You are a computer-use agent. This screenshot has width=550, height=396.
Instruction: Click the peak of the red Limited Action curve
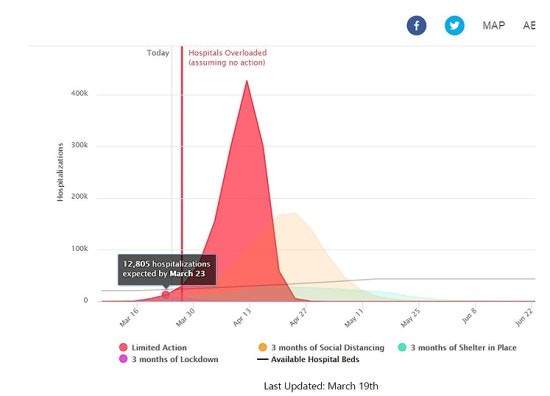pyautogui.click(x=247, y=82)
